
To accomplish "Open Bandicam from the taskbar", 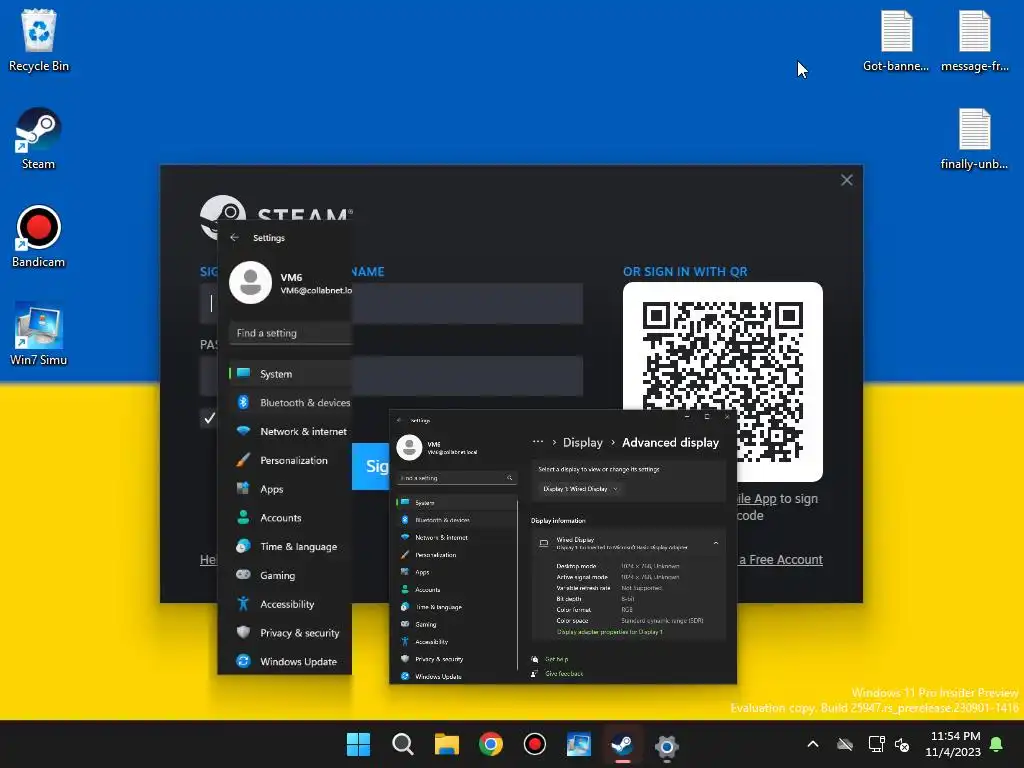I will (535, 744).
